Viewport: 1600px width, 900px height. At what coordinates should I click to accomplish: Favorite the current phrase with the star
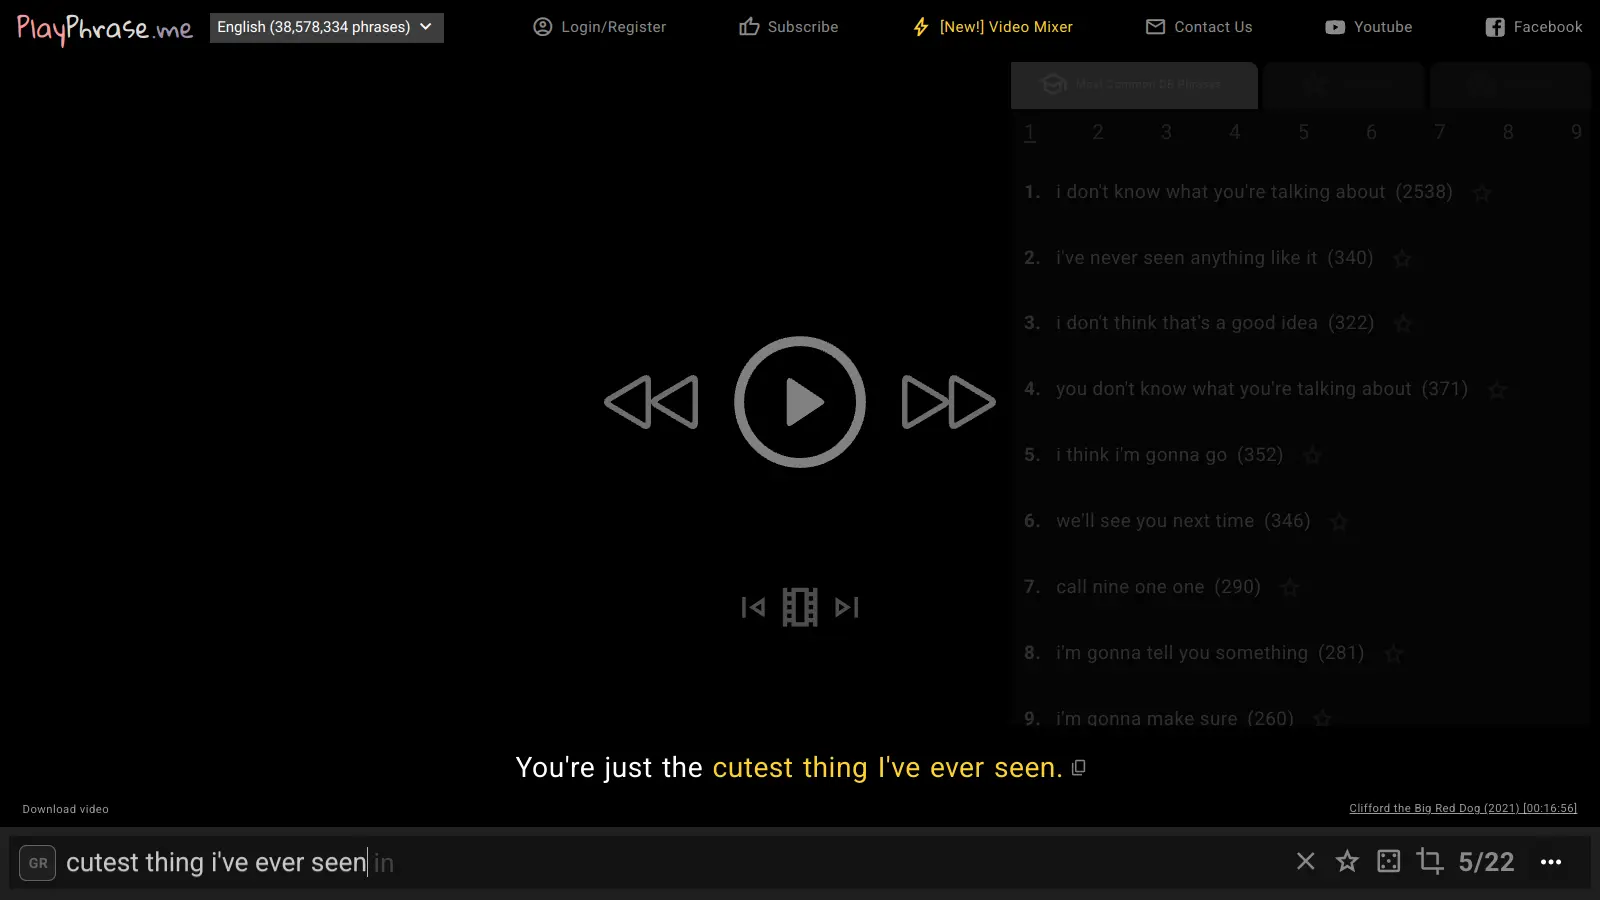[x=1347, y=861]
